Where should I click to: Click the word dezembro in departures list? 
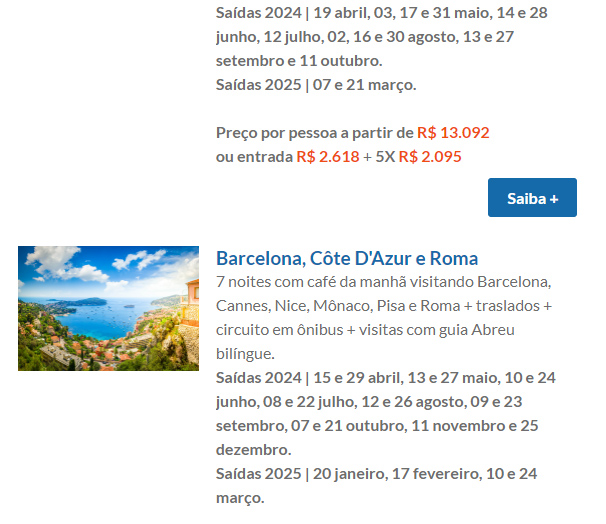point(254,449)
